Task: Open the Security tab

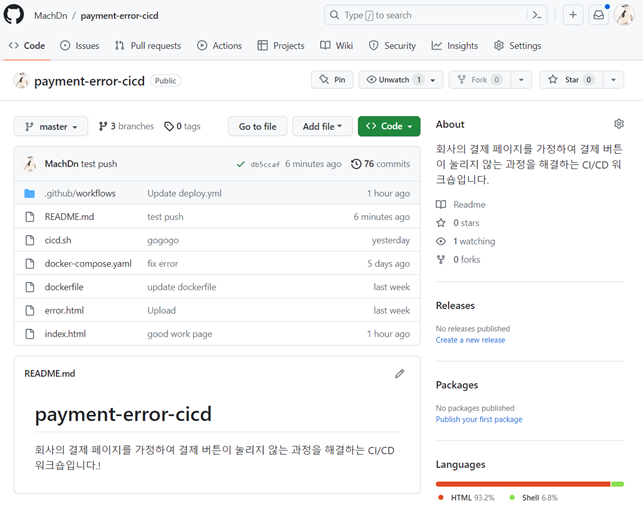Action: coord(392,46)
